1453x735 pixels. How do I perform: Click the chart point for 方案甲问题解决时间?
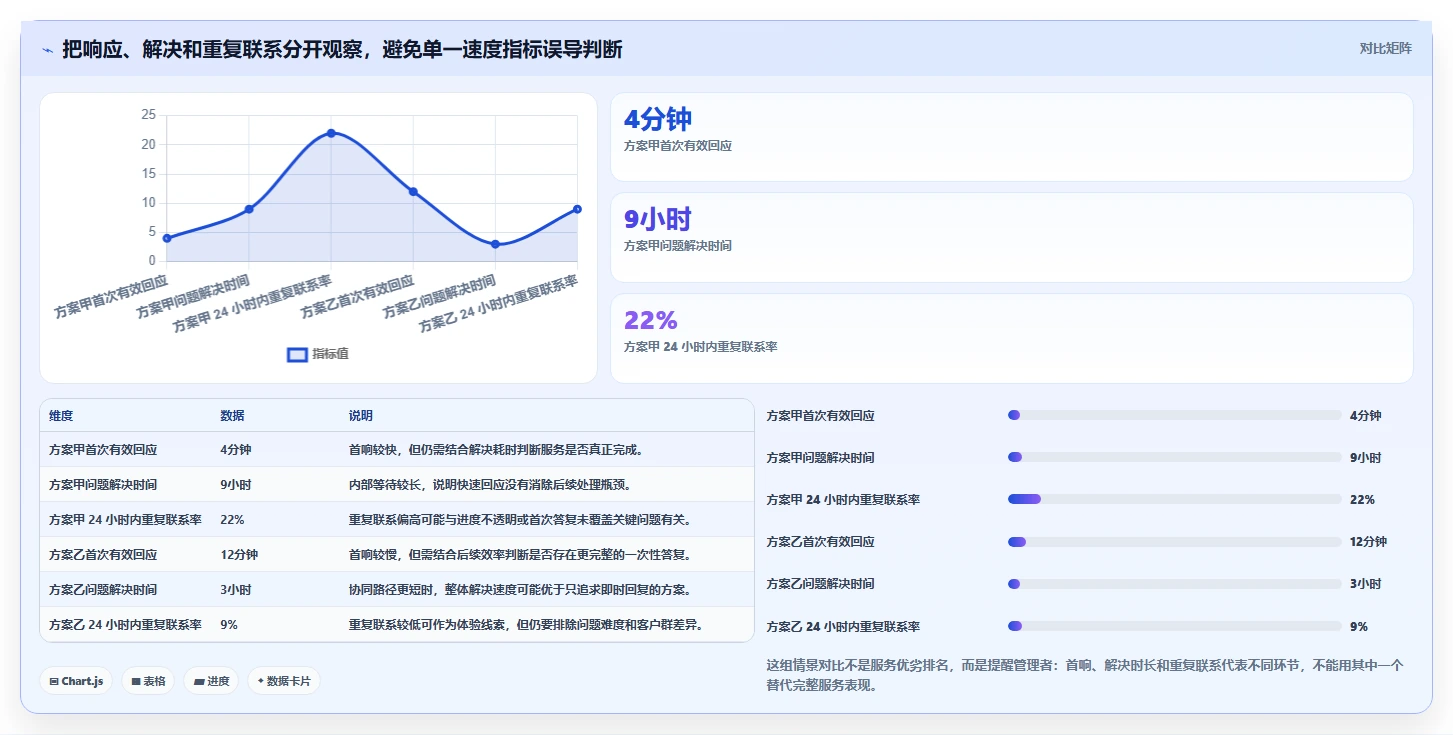pyautogui.click(x=249, y=209)
